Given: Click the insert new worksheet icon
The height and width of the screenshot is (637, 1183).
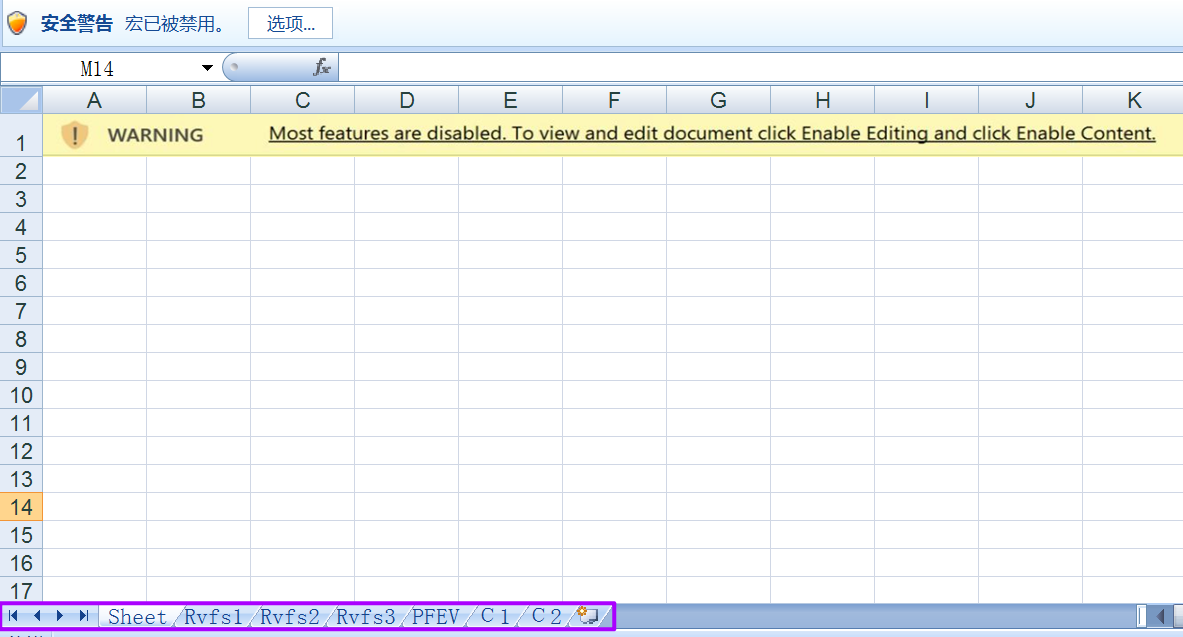Looking at the screenshot, I should [x=588, y=616].
